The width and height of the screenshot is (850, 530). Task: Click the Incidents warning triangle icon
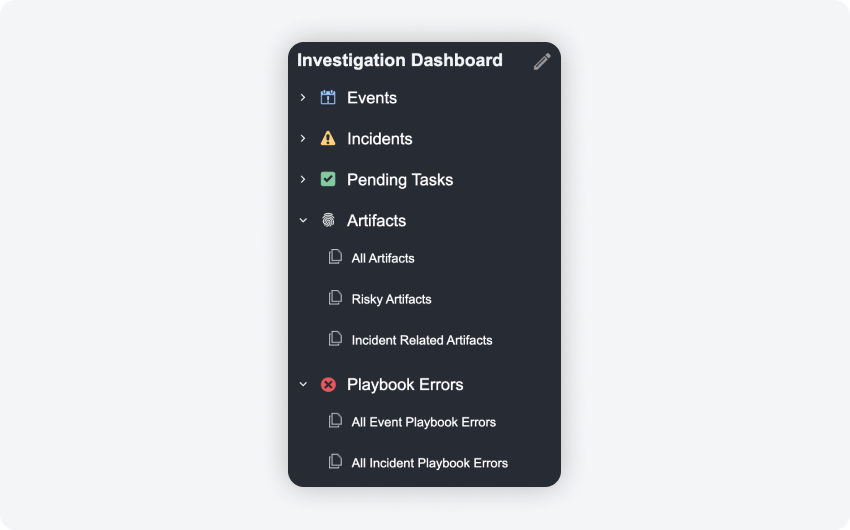tap(328, 139)
